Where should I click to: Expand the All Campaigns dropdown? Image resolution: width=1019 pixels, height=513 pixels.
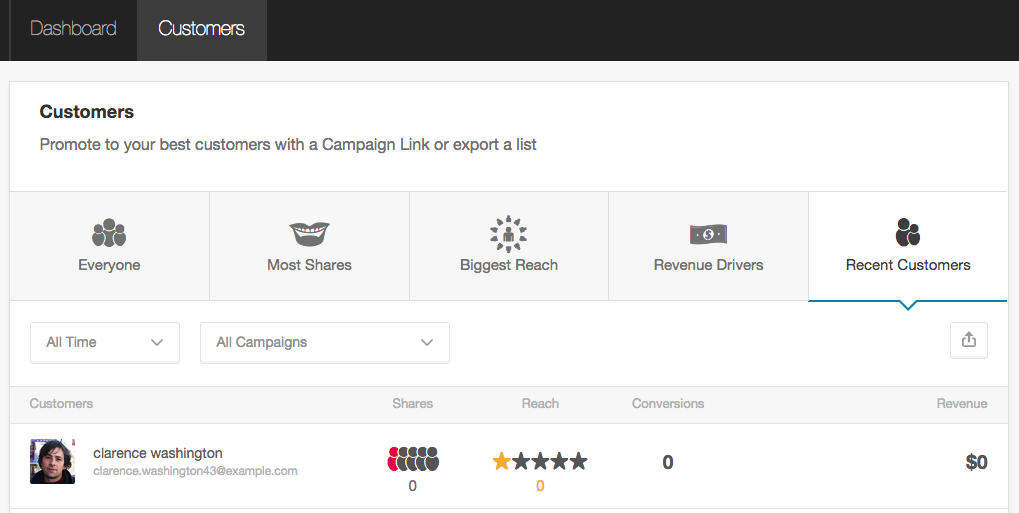(324, 342)
